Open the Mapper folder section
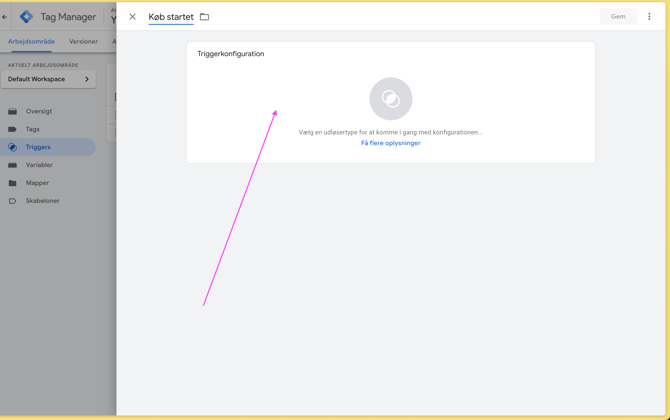Image resolution: width=670 pixels, height=420 pixels. [37, 183]
